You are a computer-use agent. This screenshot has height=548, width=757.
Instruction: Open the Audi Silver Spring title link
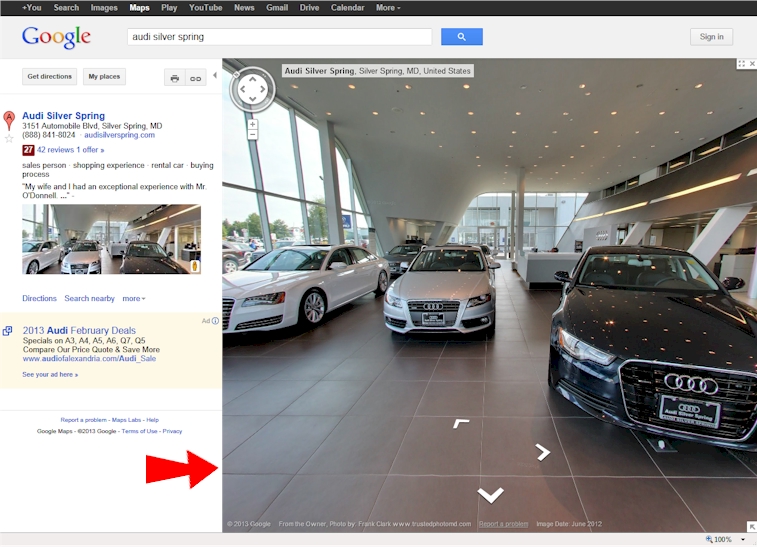(x=63, y=116)
